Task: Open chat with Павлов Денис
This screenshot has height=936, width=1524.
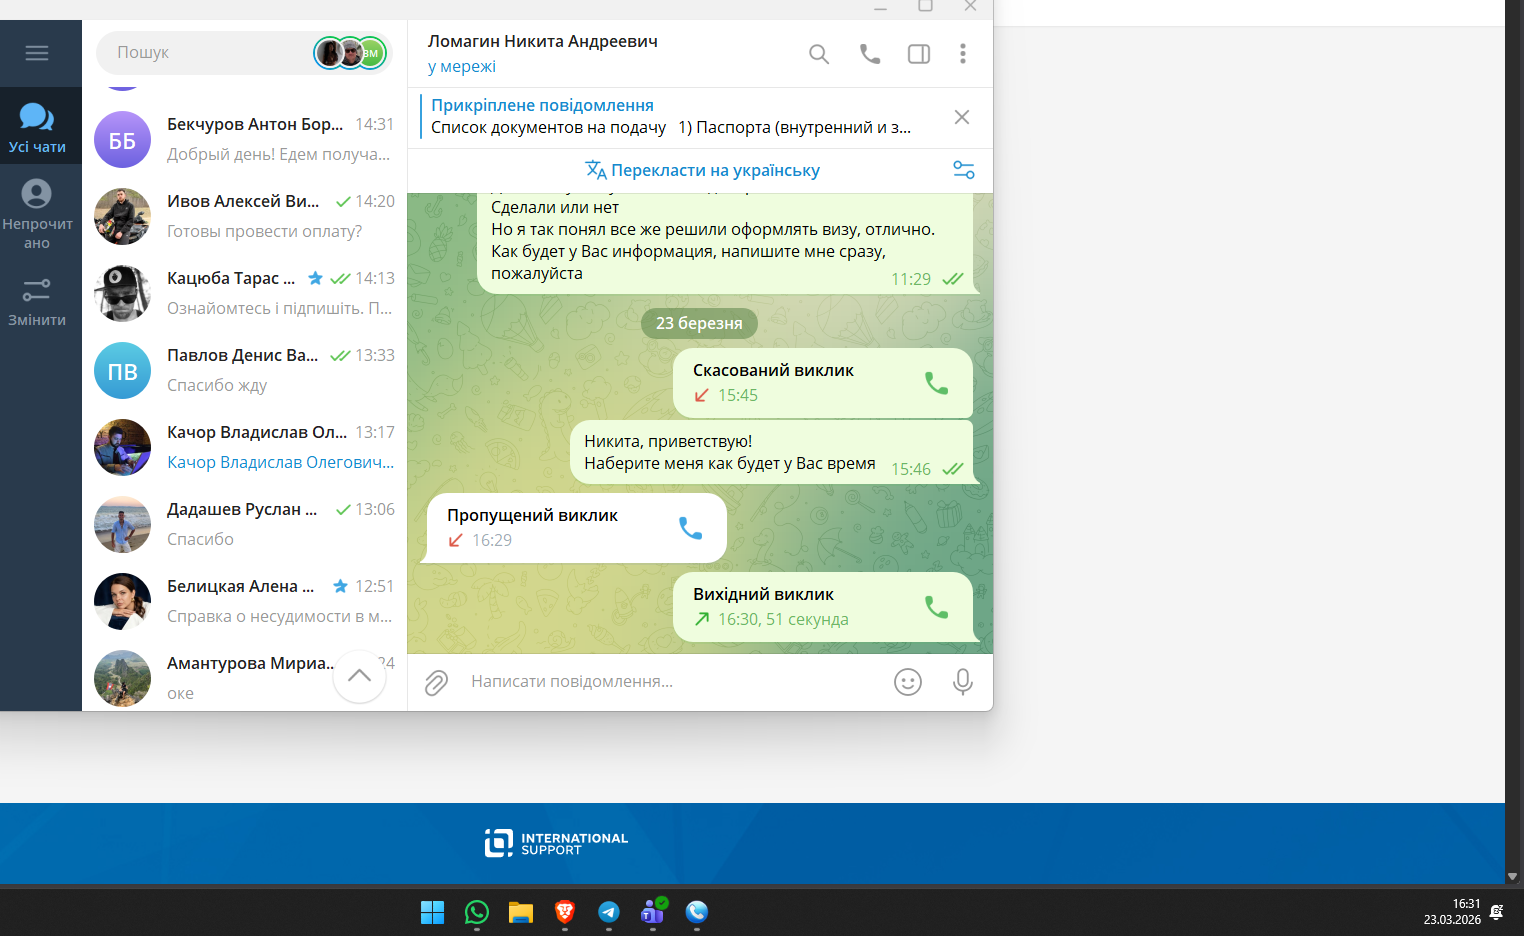Action: [x=245, y=370]
